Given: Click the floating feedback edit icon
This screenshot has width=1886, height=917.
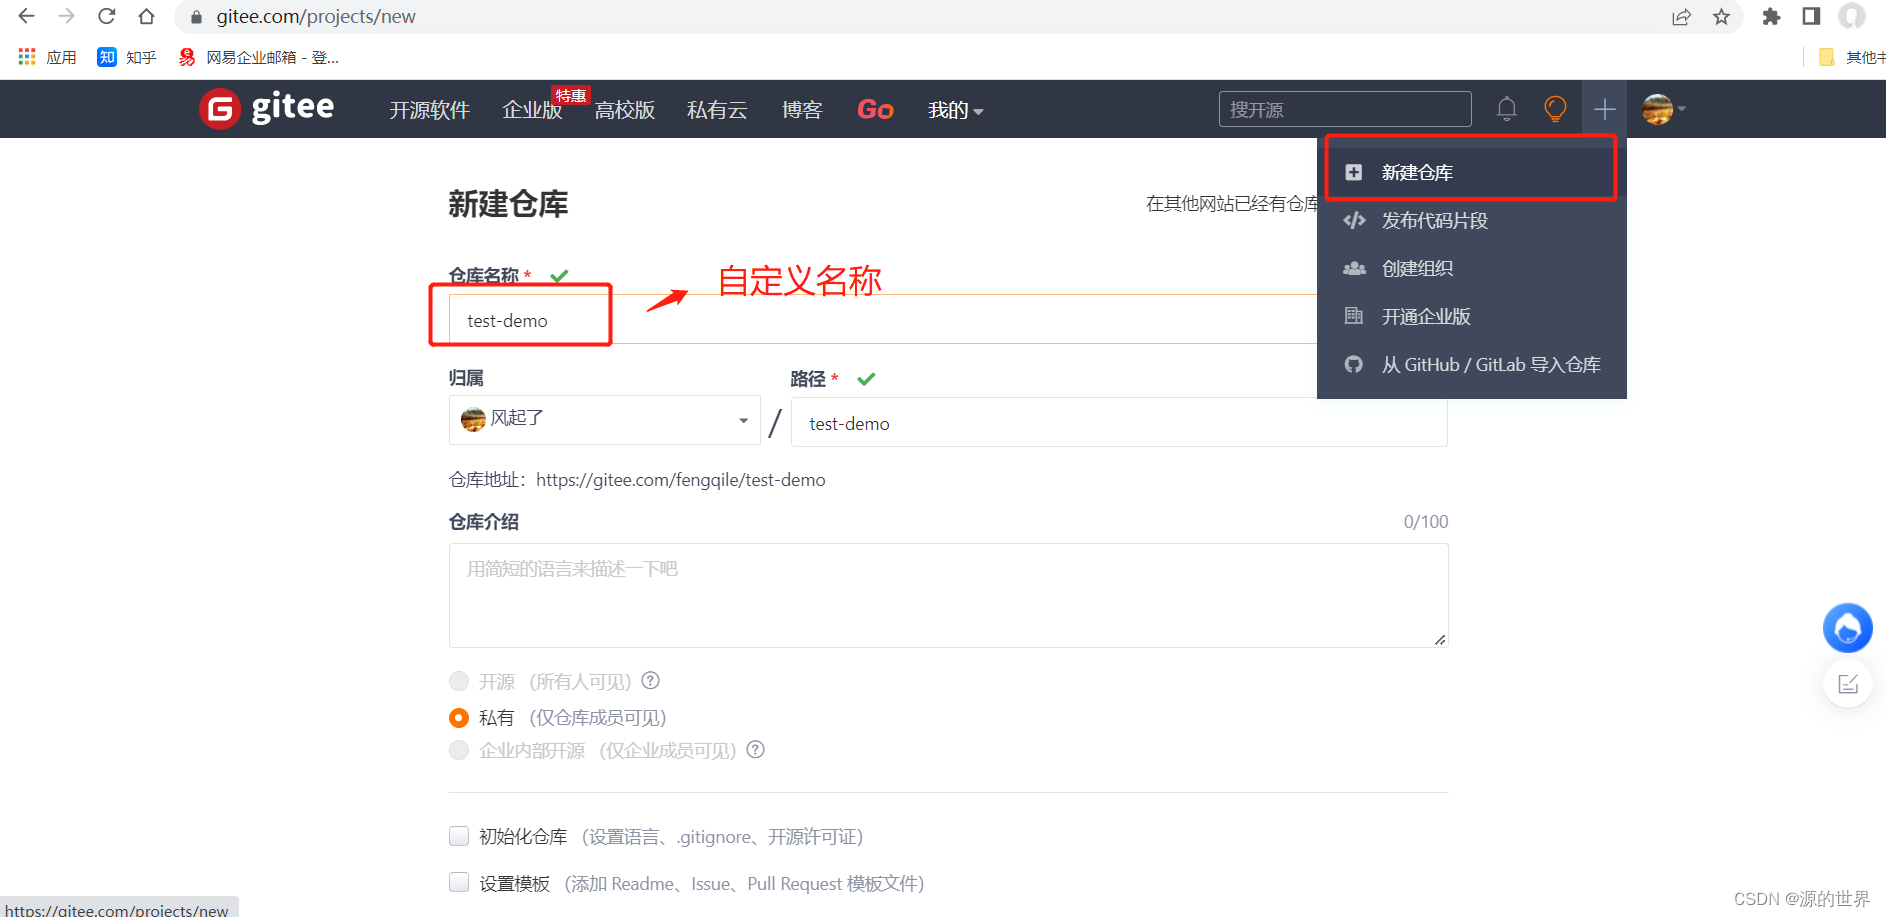Looking at the screenshot, I should (1847, 684).
